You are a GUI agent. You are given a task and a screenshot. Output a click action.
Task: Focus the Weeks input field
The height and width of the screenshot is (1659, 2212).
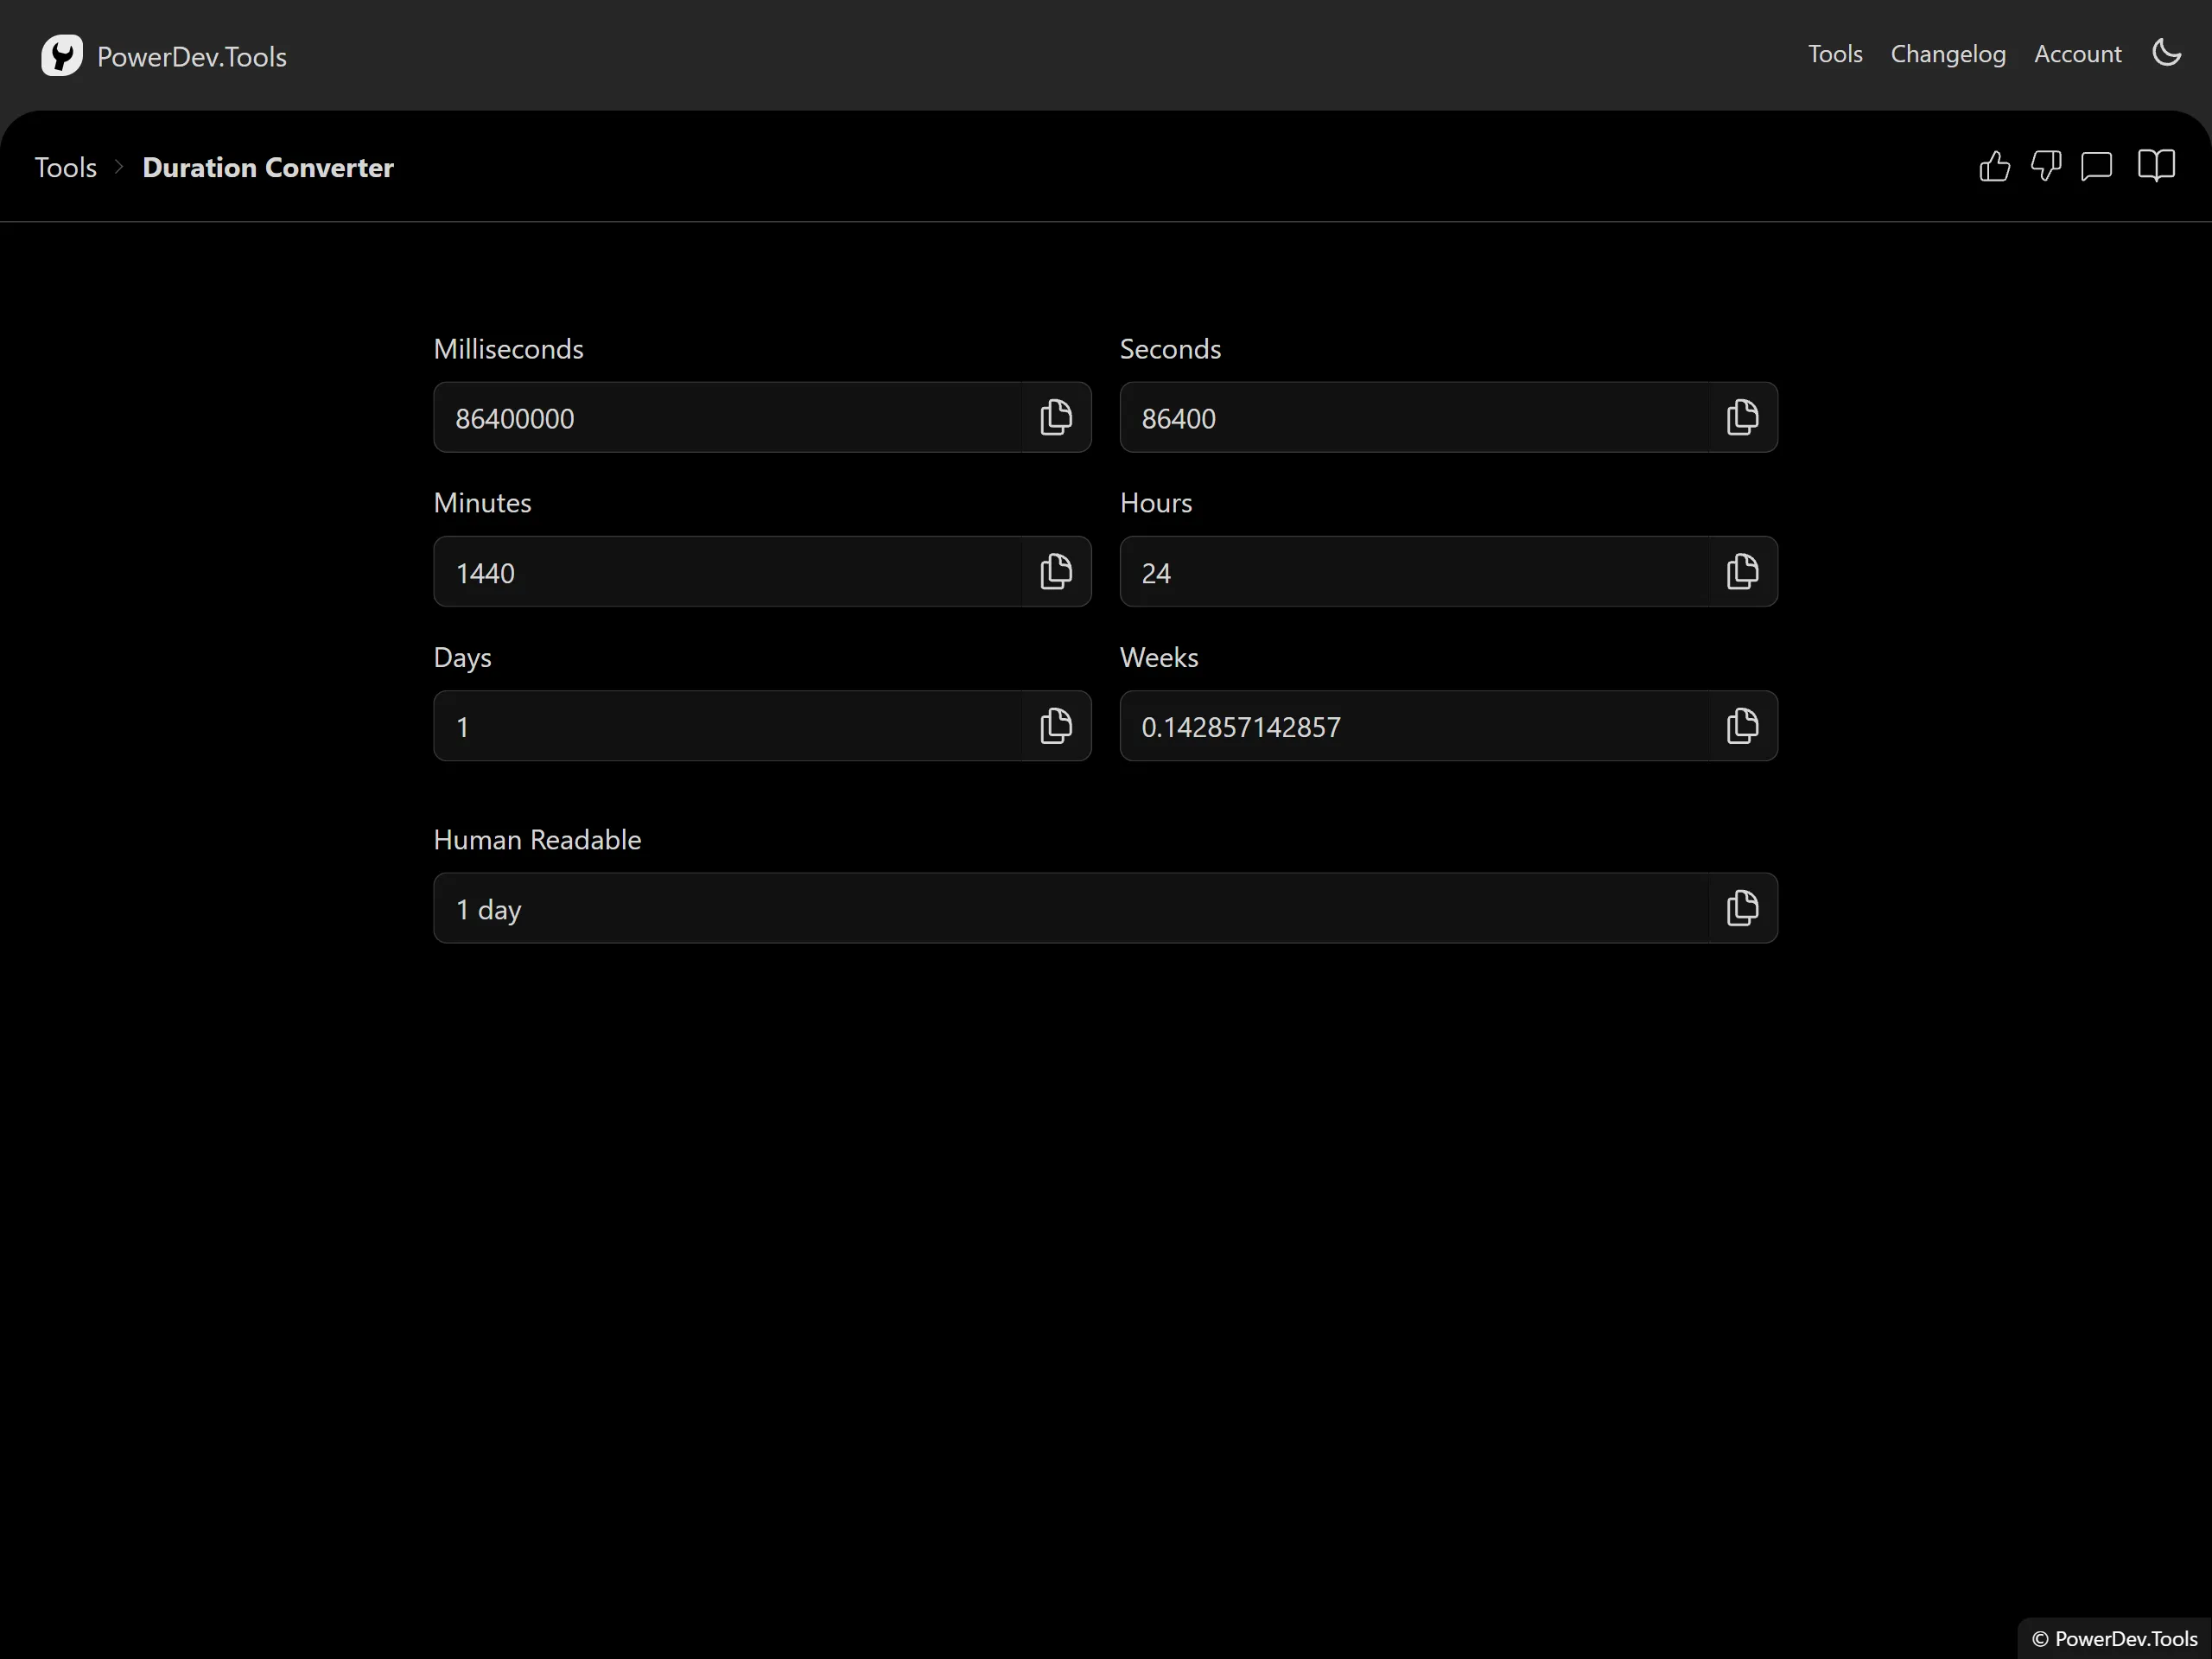(x=1414, y=726)
